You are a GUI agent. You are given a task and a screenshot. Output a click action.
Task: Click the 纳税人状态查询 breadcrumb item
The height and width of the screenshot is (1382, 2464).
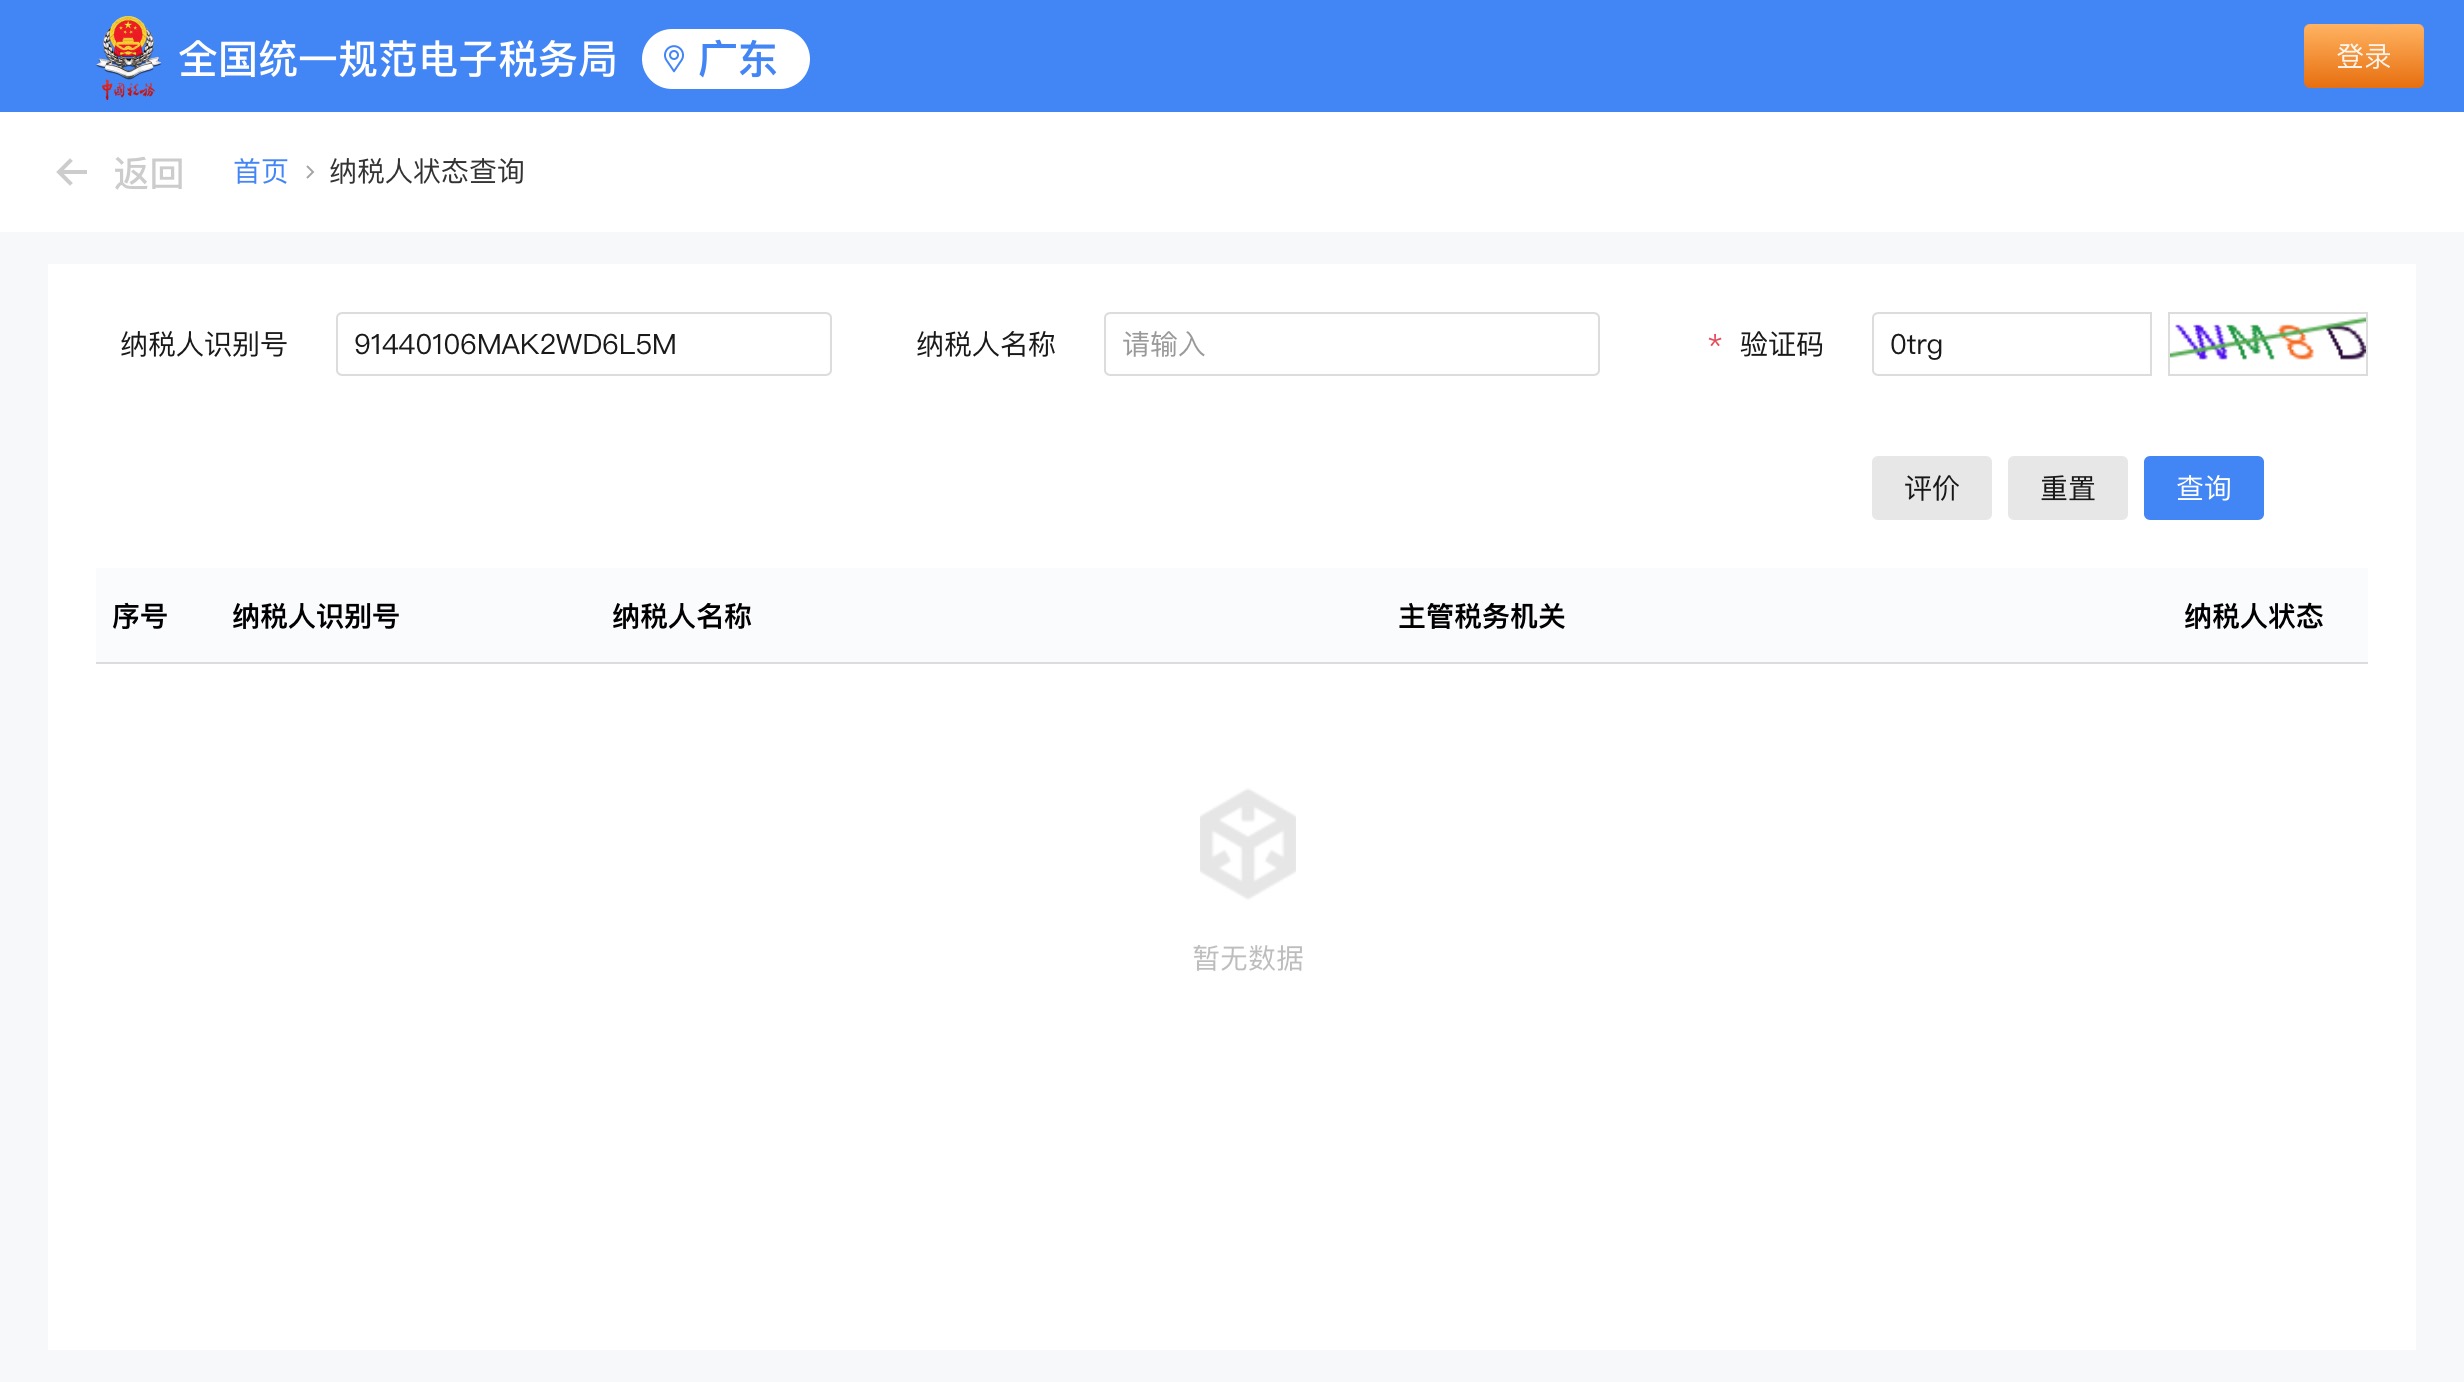427,172
